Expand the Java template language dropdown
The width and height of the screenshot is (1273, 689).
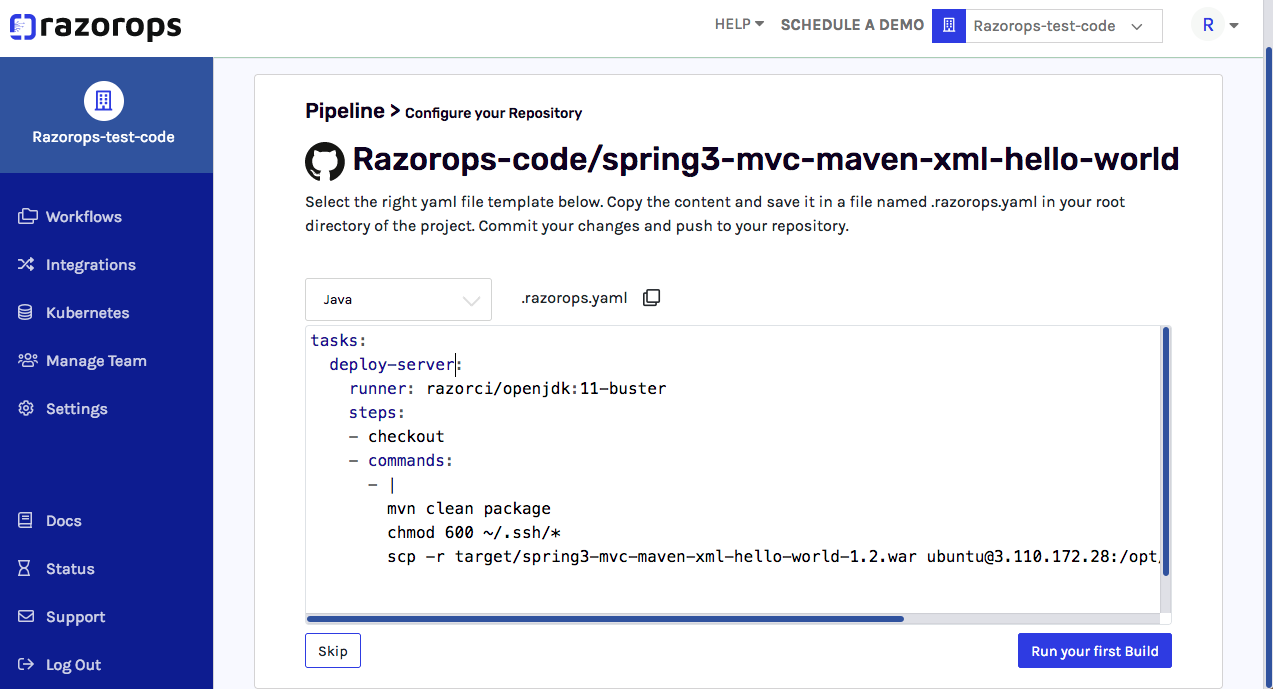(398, 299)
